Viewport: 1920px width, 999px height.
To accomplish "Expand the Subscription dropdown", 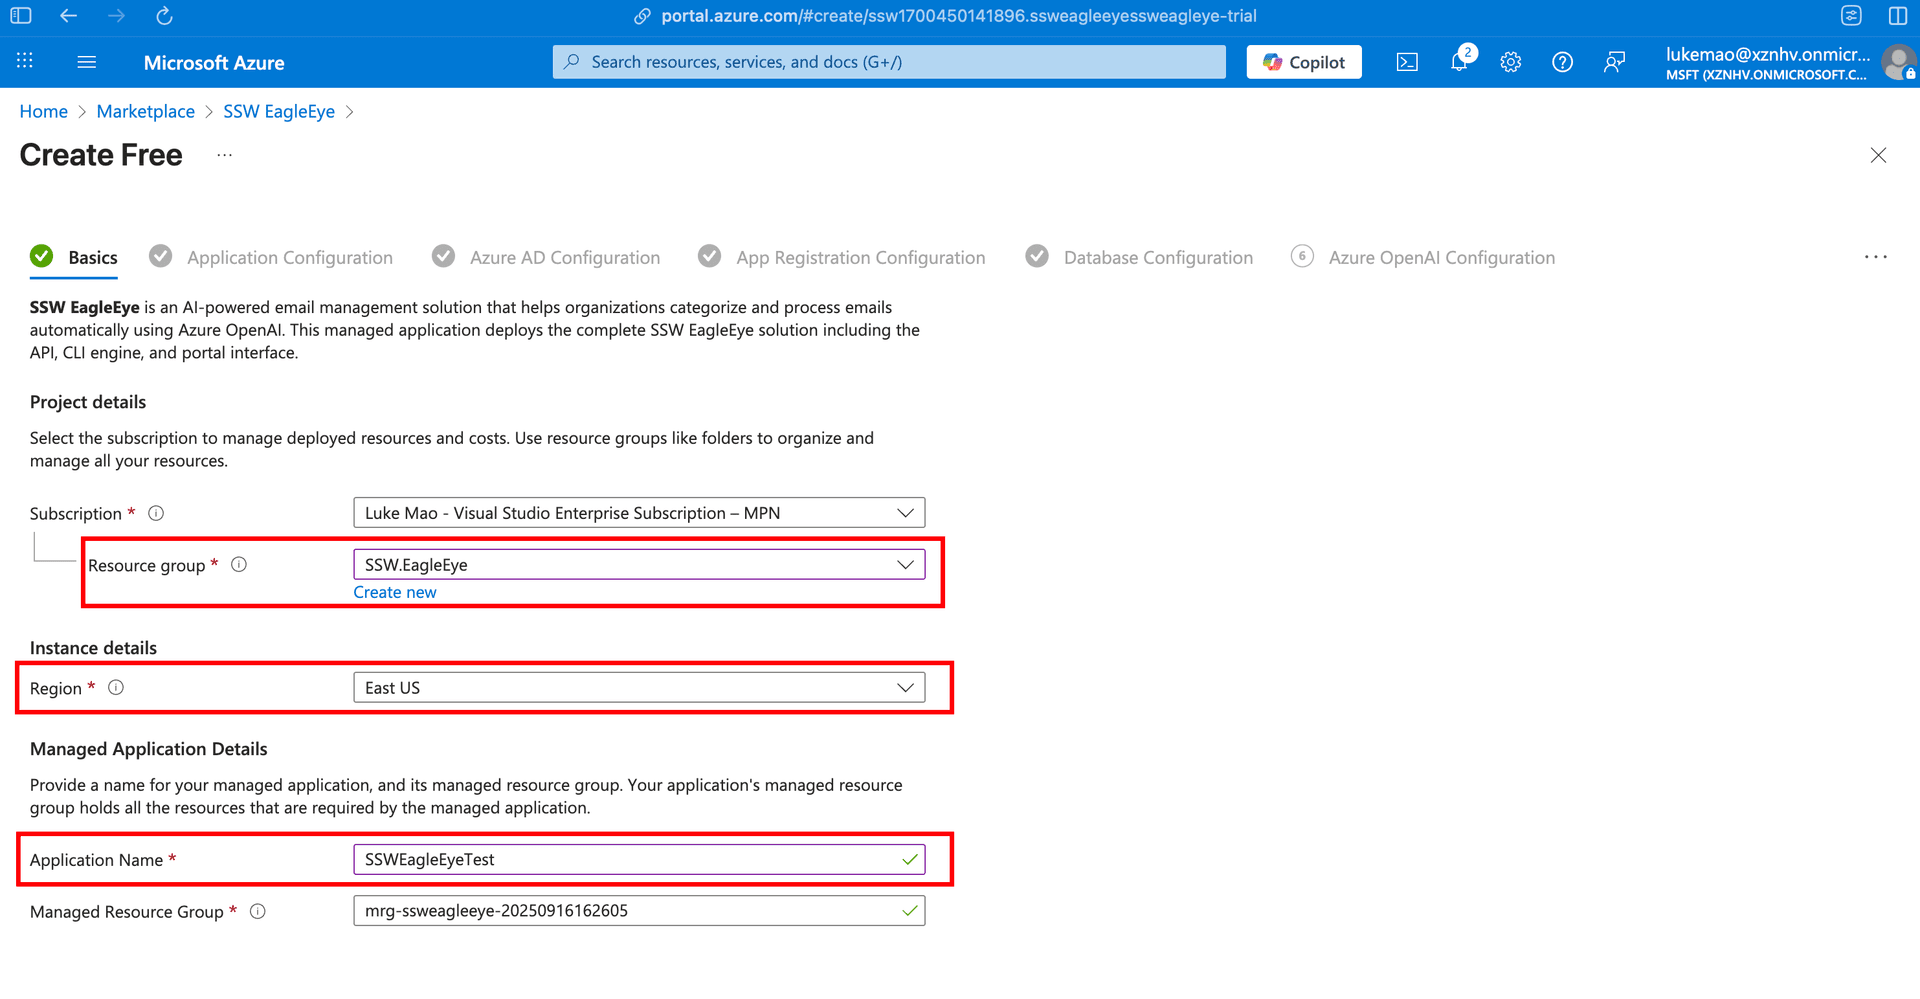I will tap(638, 513).
